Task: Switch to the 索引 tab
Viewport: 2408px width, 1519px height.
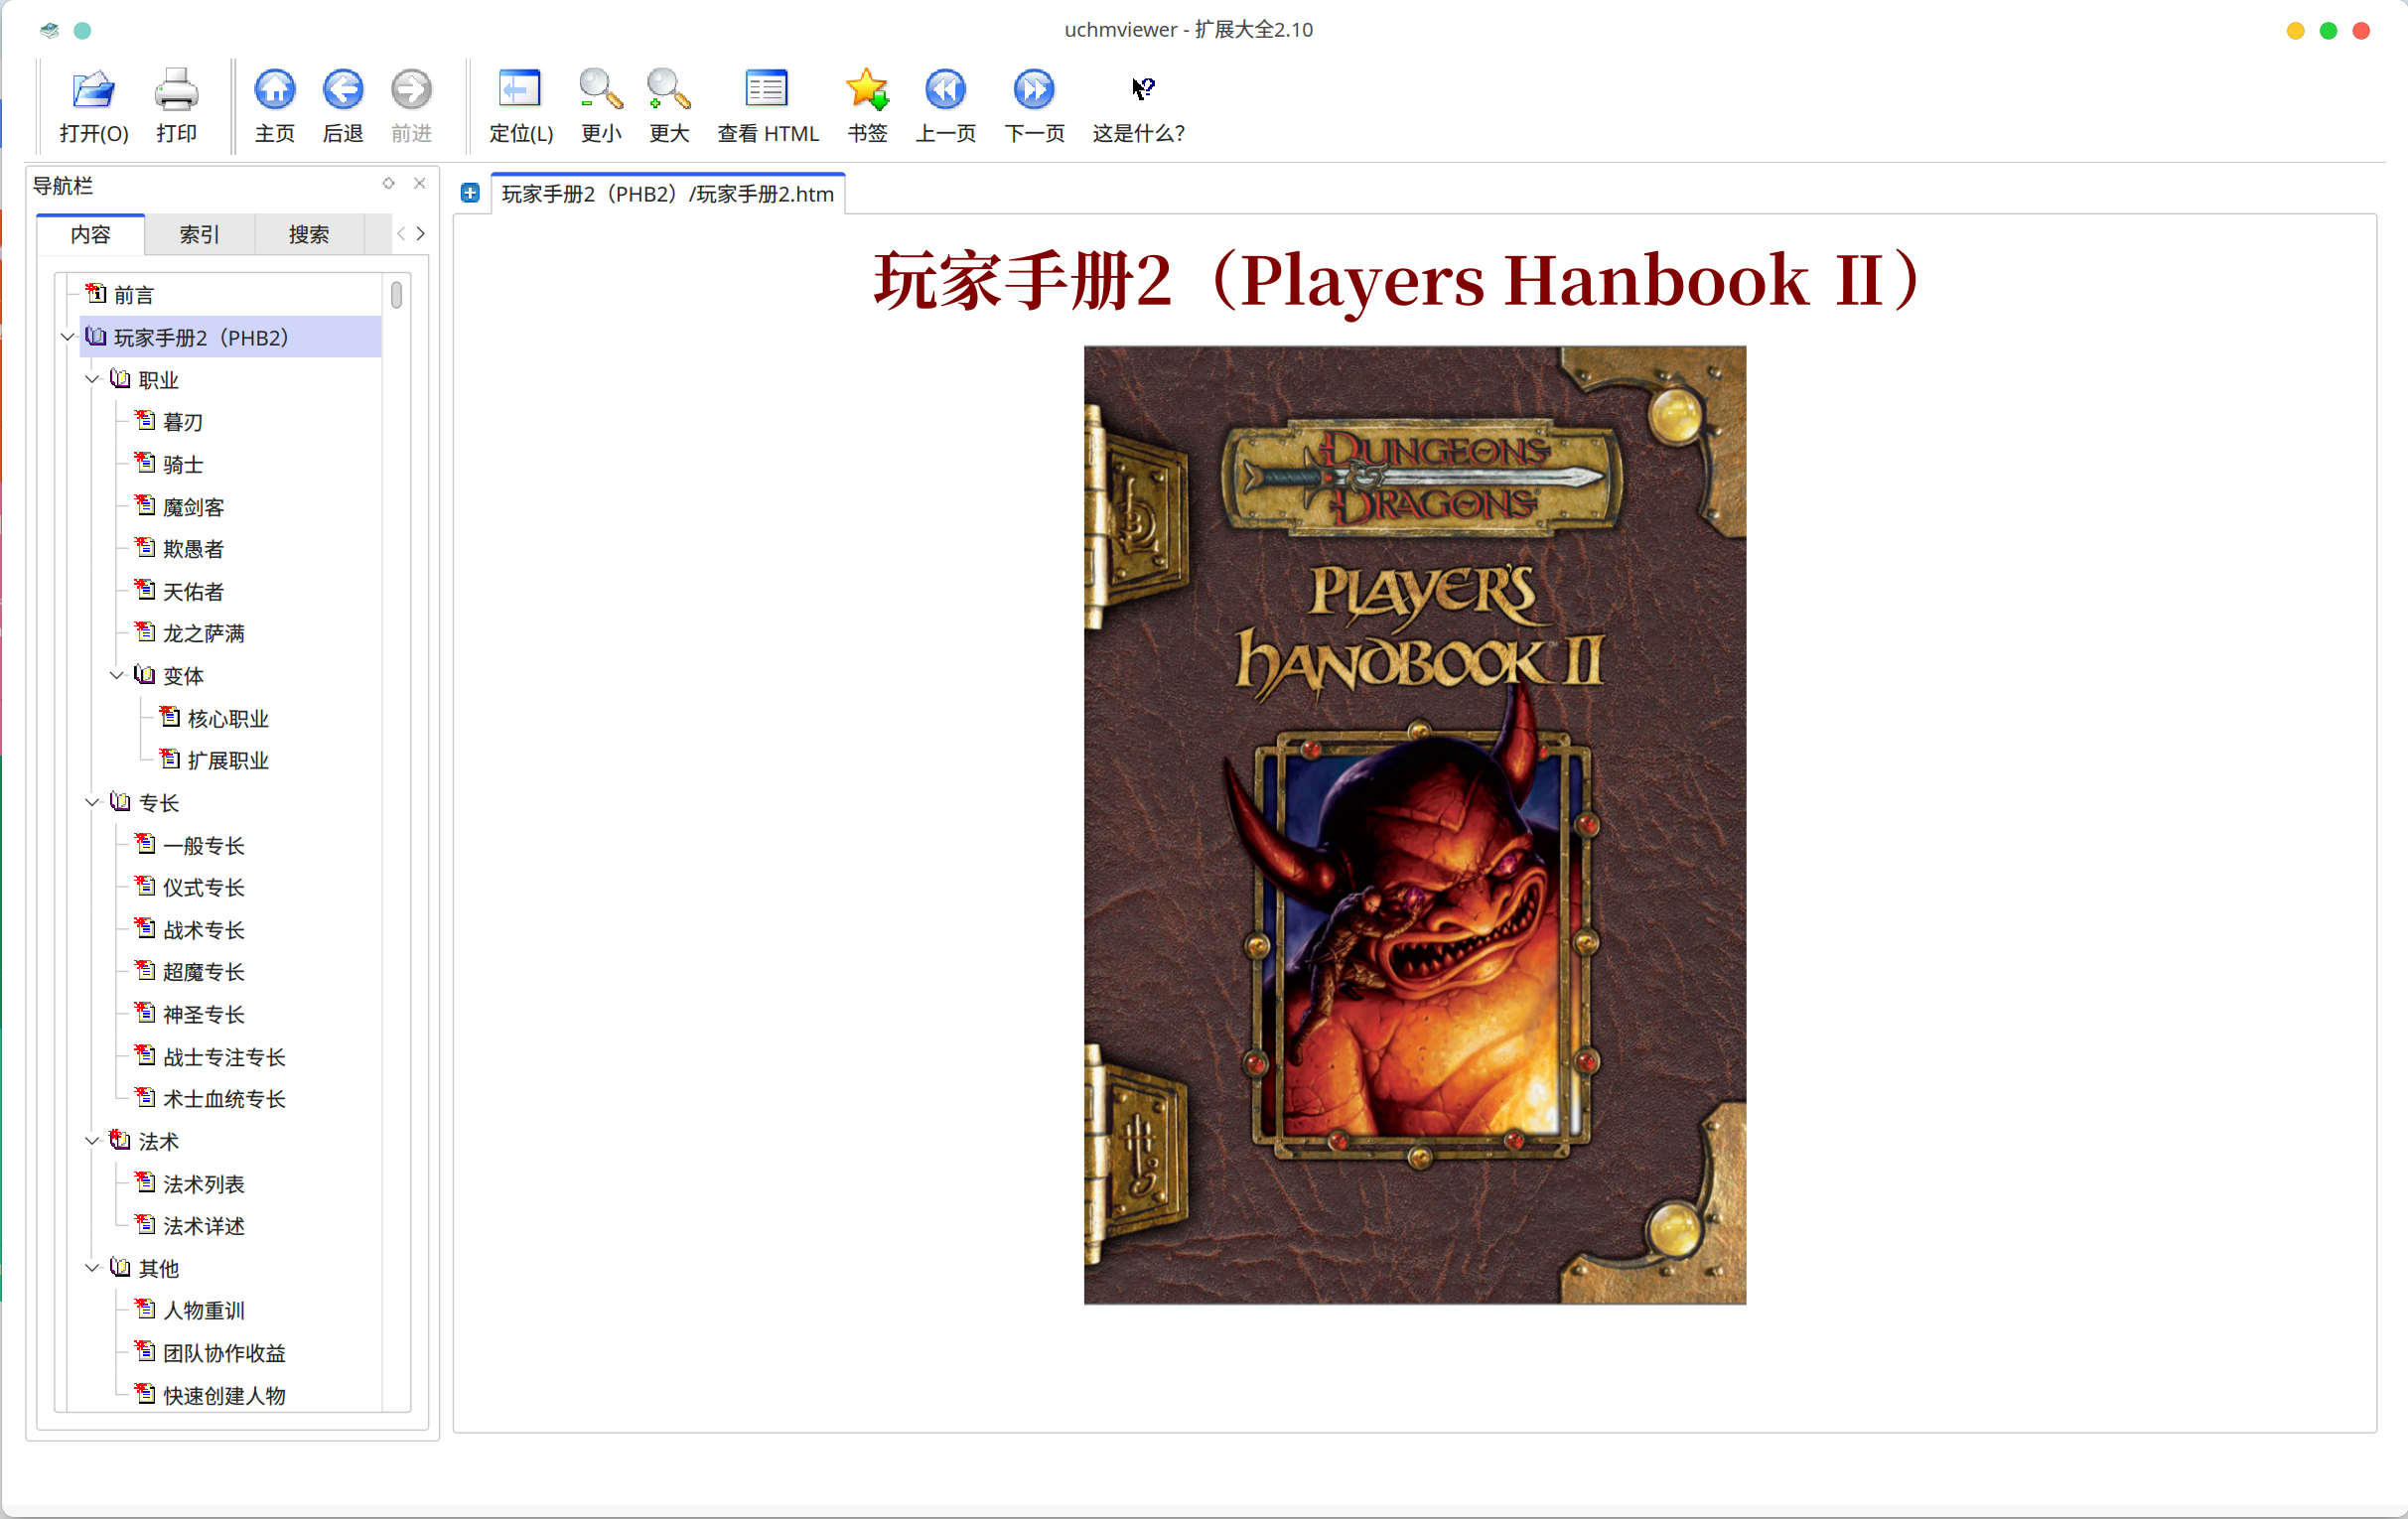Action: click(x=199, y=235)
